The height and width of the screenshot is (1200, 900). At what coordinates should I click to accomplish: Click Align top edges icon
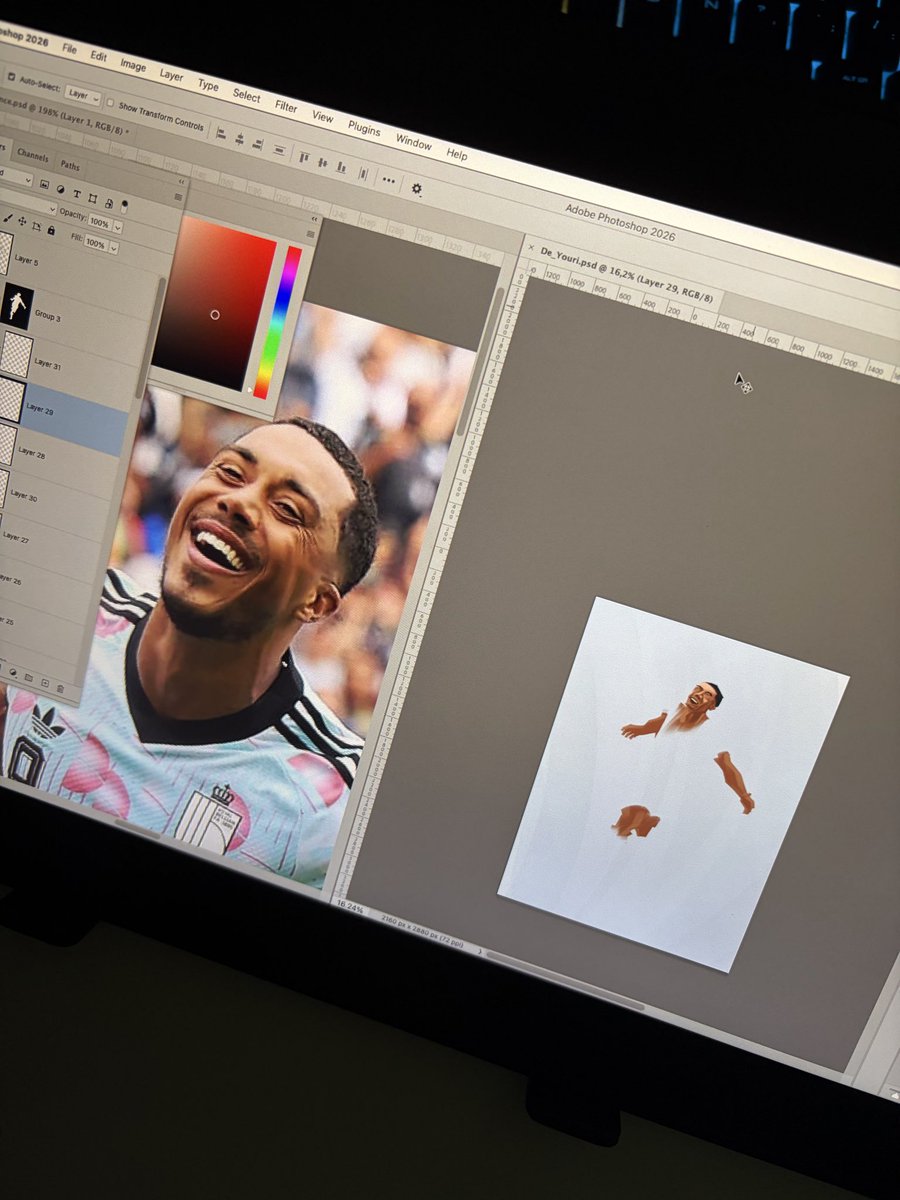(x=304, y=157)
